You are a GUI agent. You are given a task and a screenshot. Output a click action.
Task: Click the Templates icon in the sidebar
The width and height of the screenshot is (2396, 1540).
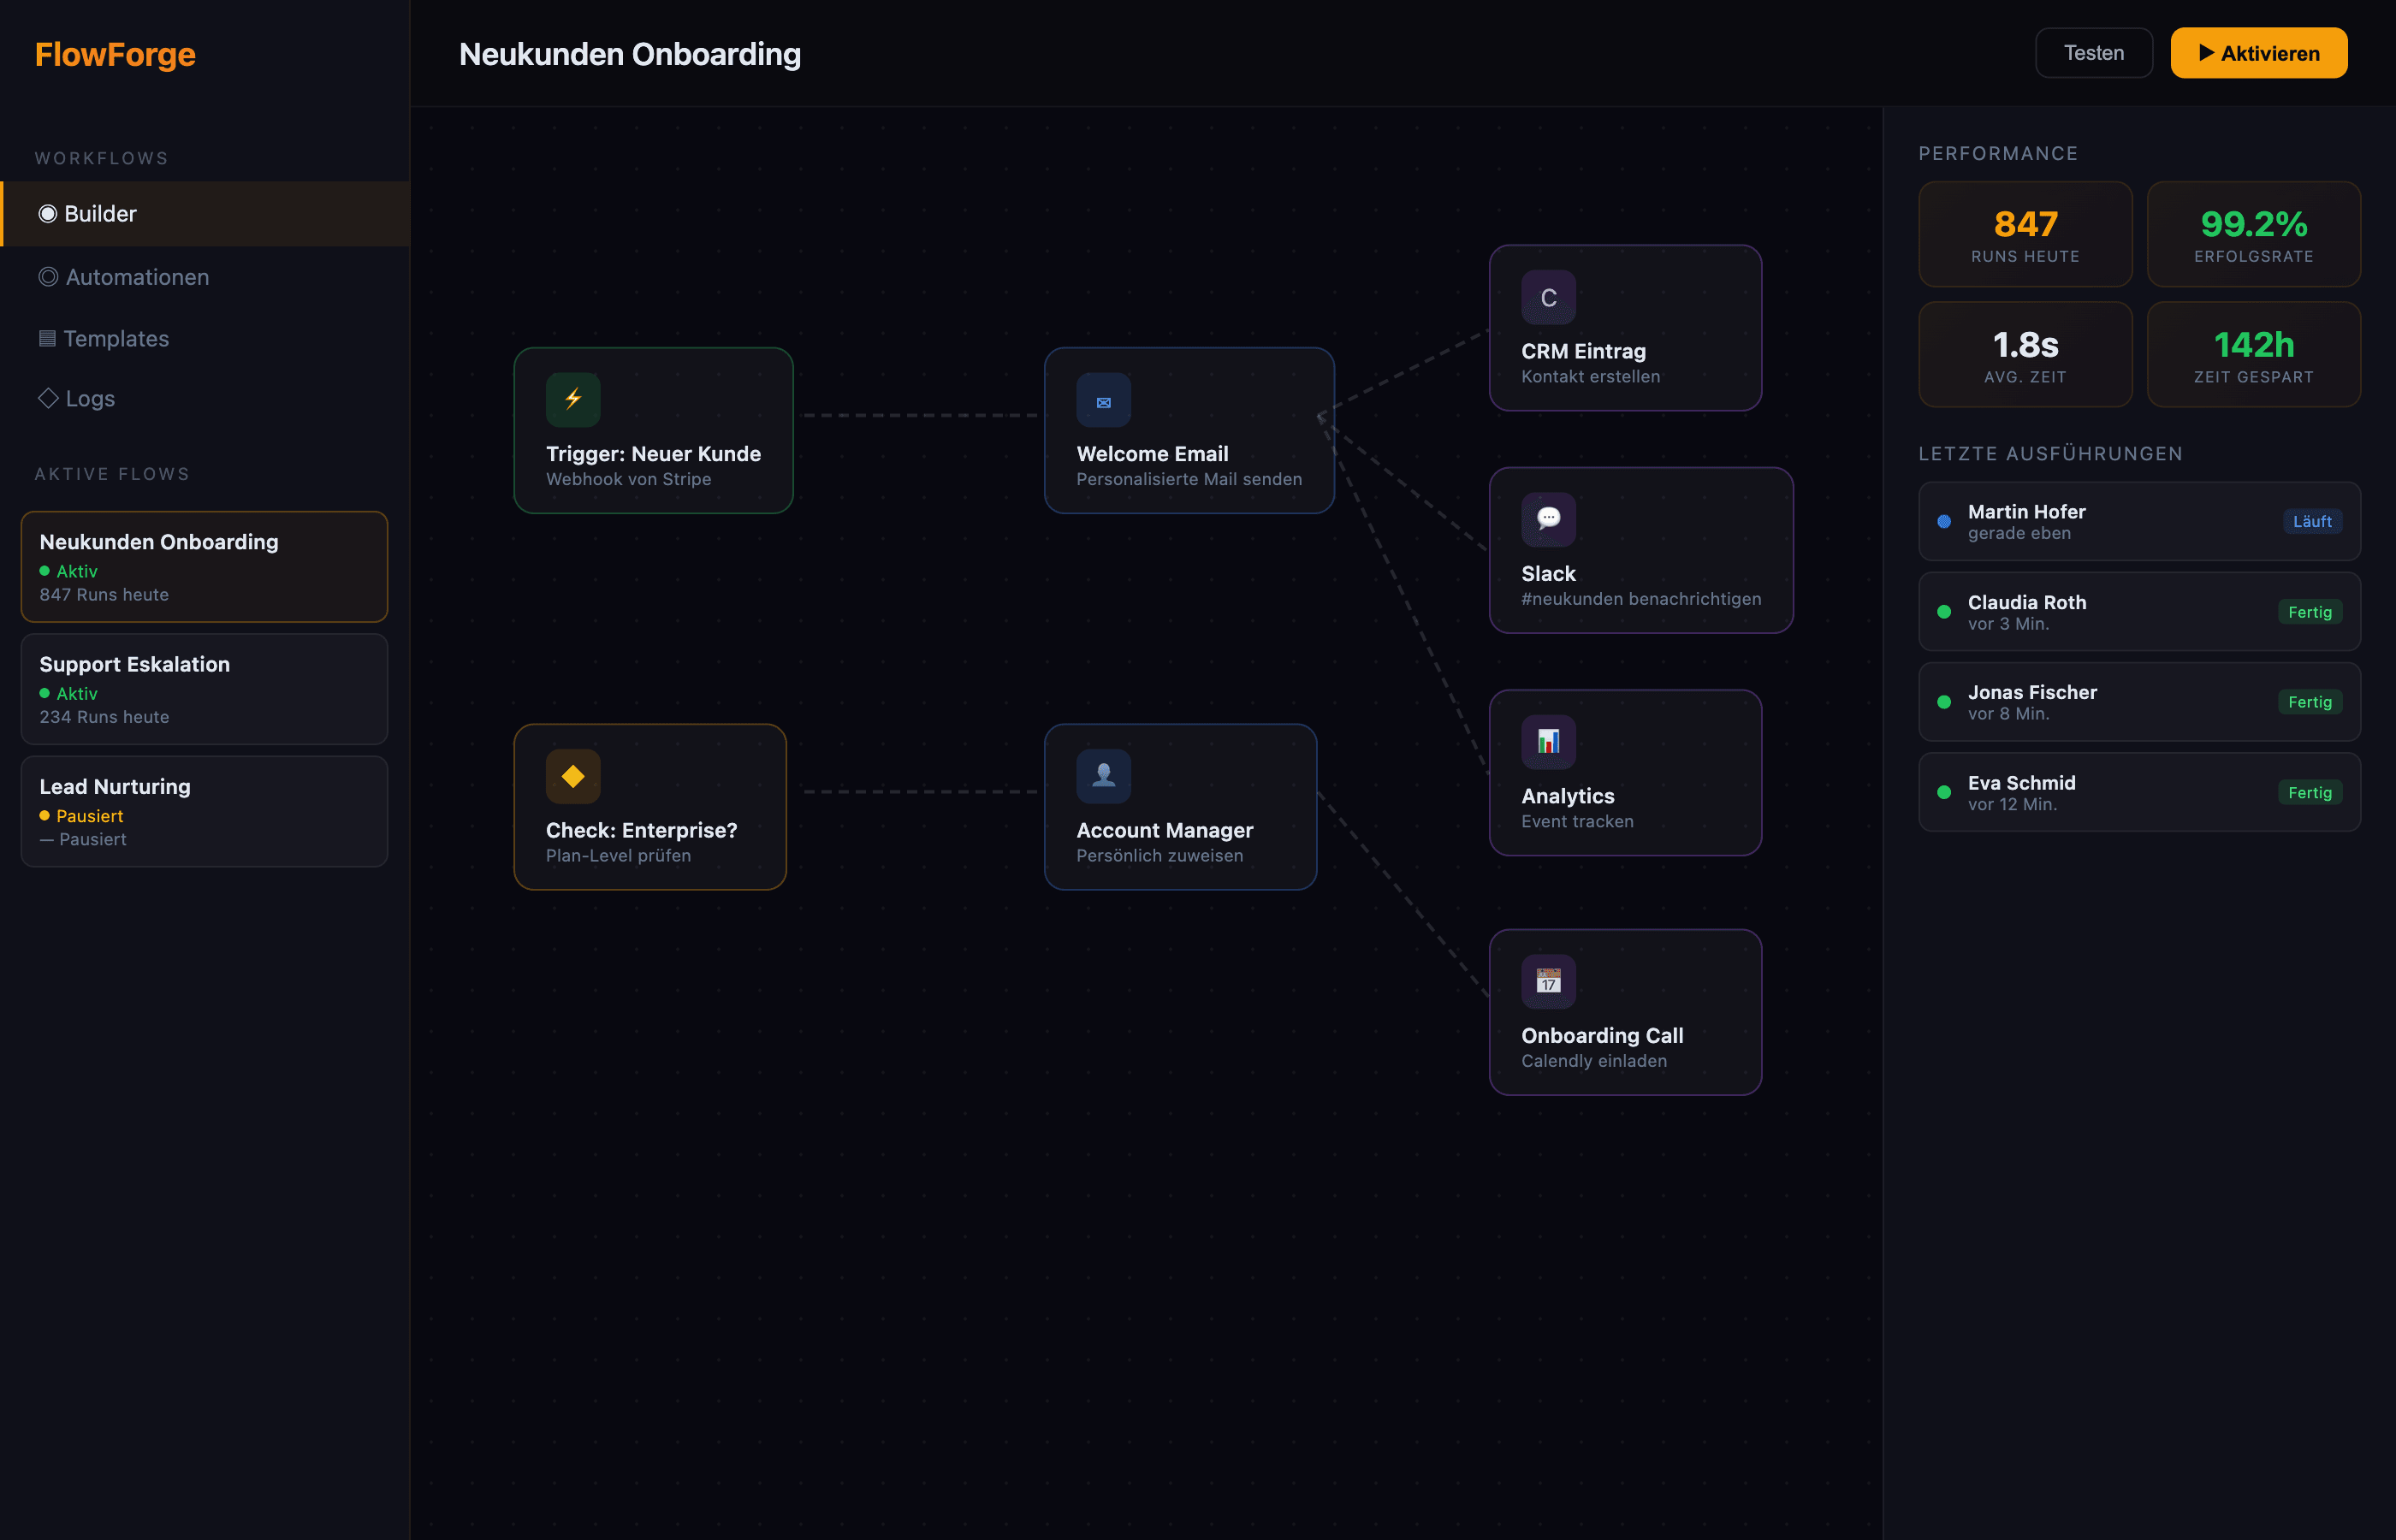coord(47,338)
